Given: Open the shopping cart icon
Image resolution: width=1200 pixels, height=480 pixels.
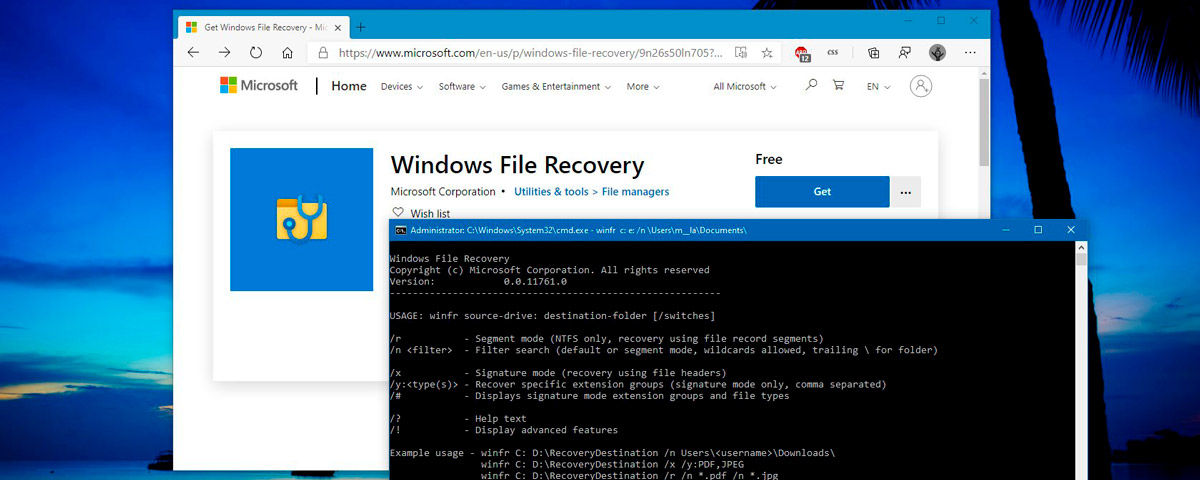Looking at the screenshot, I should coord(838,86).
